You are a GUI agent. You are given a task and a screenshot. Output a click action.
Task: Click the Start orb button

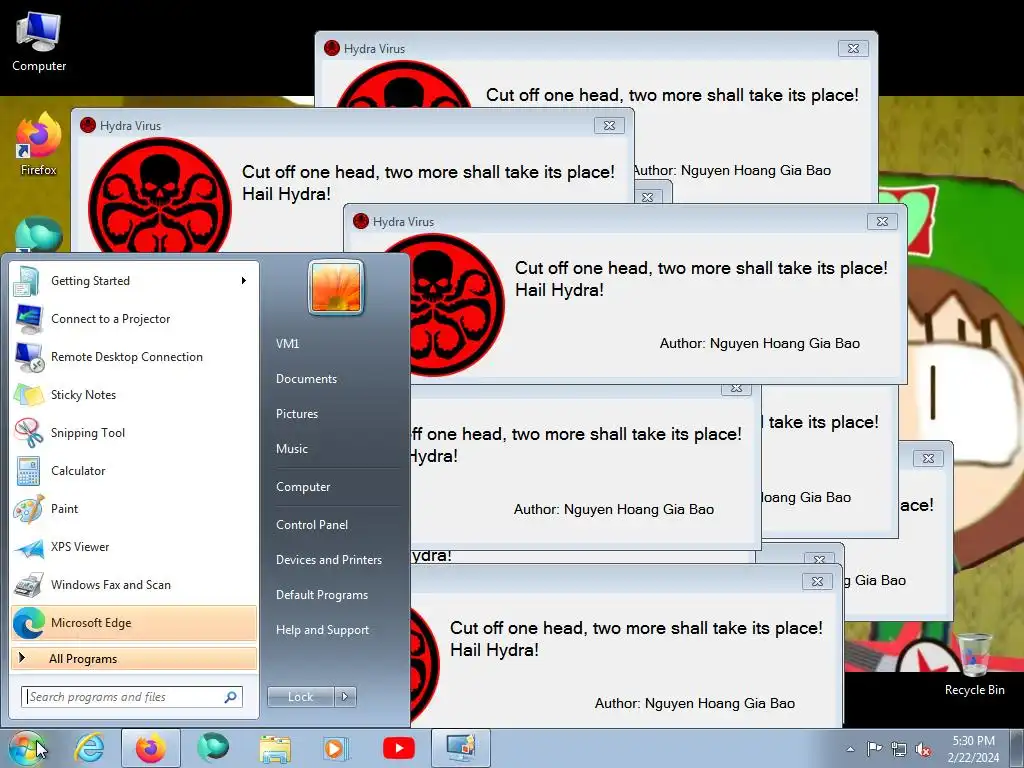tap(26, 748)
